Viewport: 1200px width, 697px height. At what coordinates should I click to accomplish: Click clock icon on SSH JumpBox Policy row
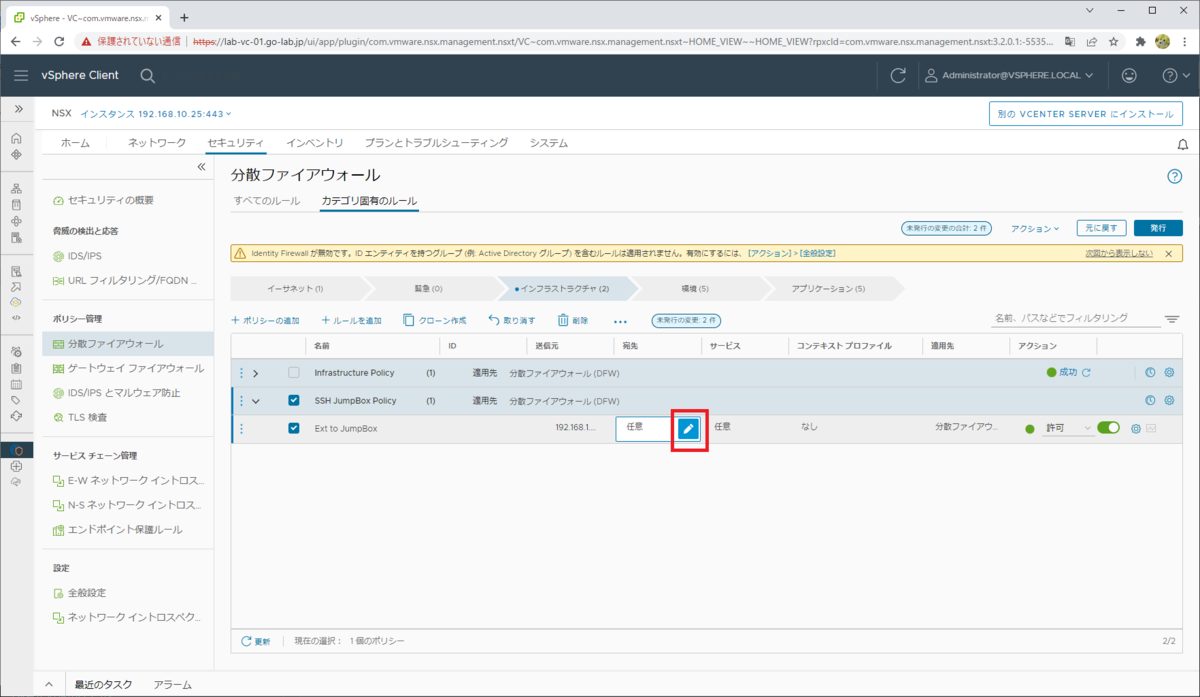1150,401
